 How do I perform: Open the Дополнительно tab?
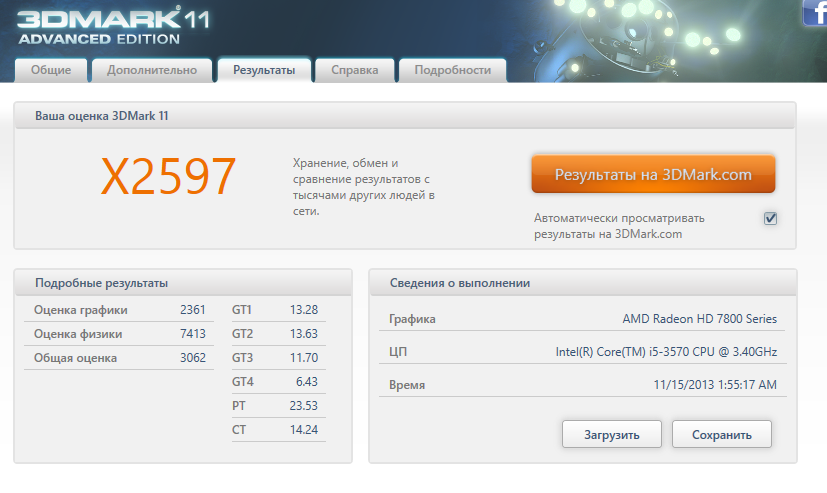[x=152, y=70]
